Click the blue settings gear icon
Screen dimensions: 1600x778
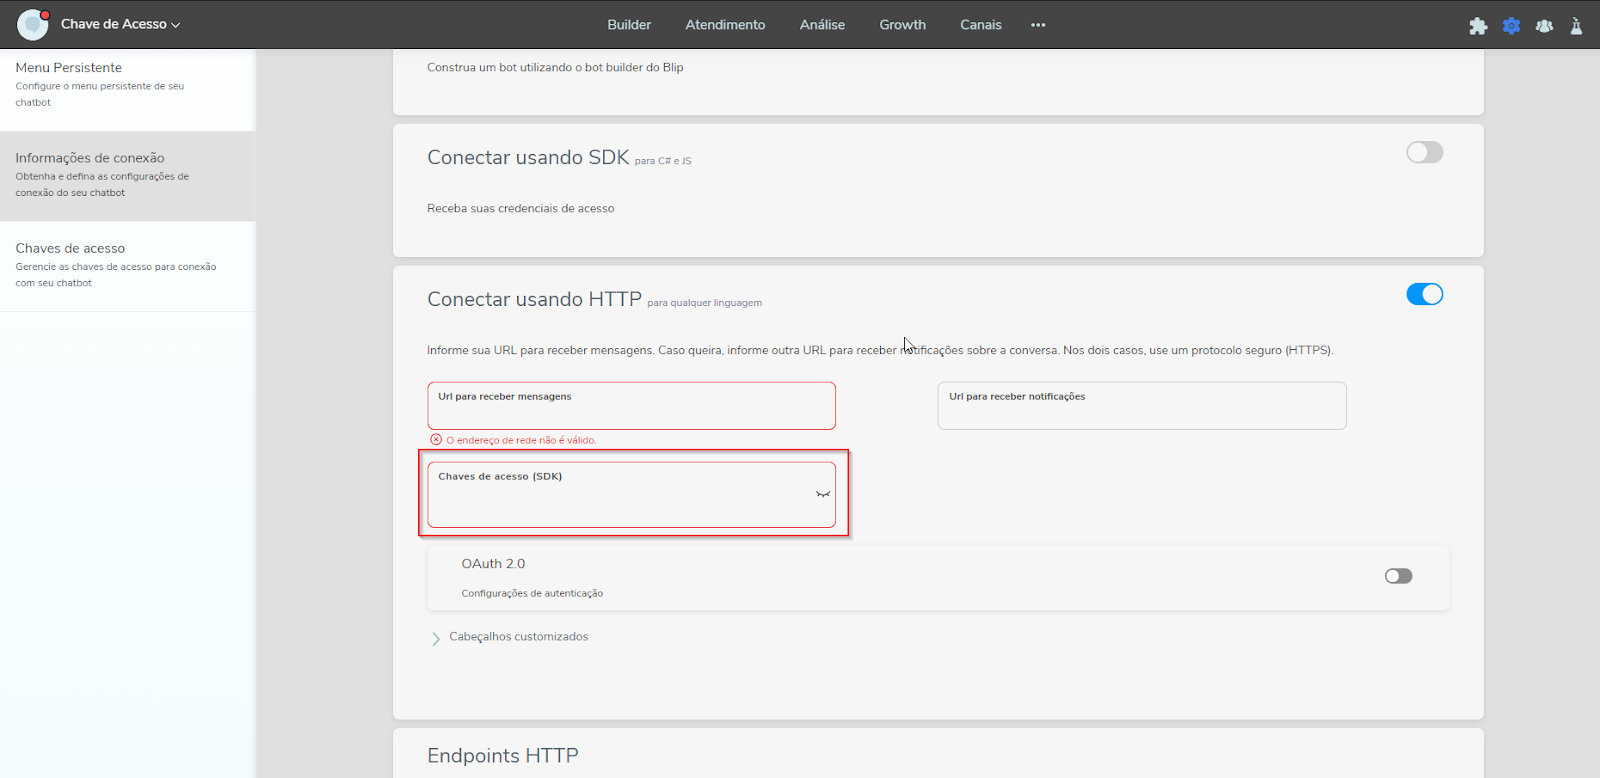[x=1511, y=26]
